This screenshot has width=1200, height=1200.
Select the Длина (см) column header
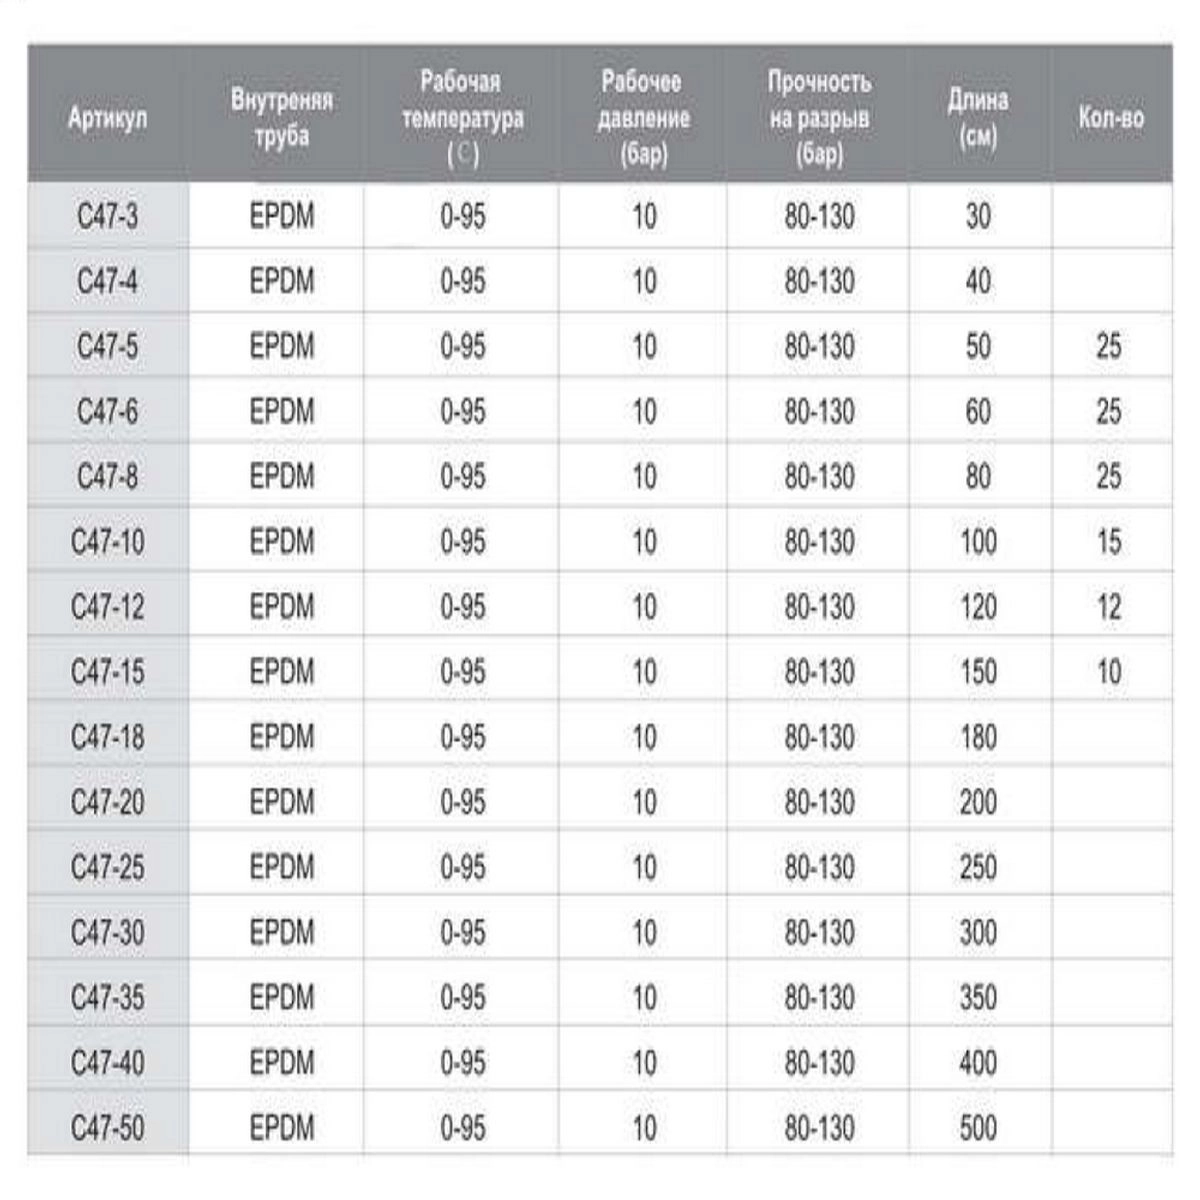coord(978,117)
